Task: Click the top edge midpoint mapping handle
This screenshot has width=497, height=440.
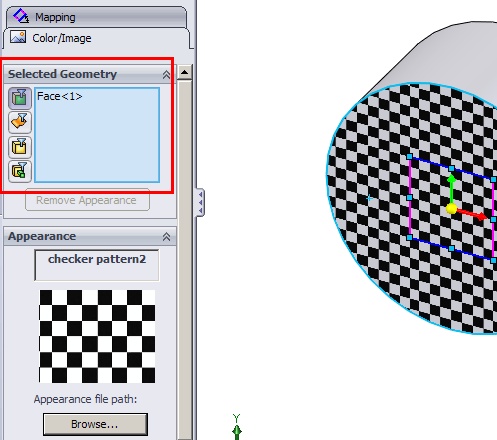Action: click(x=451, y=168)
